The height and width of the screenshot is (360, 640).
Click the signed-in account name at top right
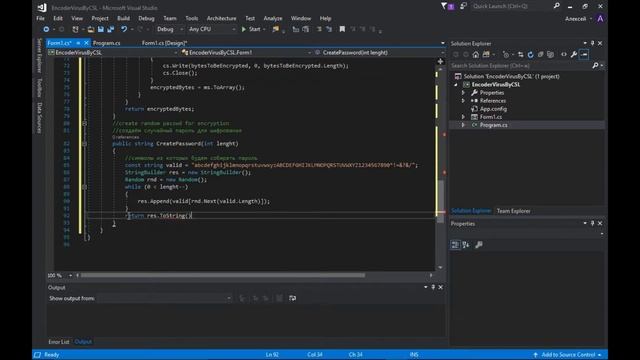(x=576, y=19)
